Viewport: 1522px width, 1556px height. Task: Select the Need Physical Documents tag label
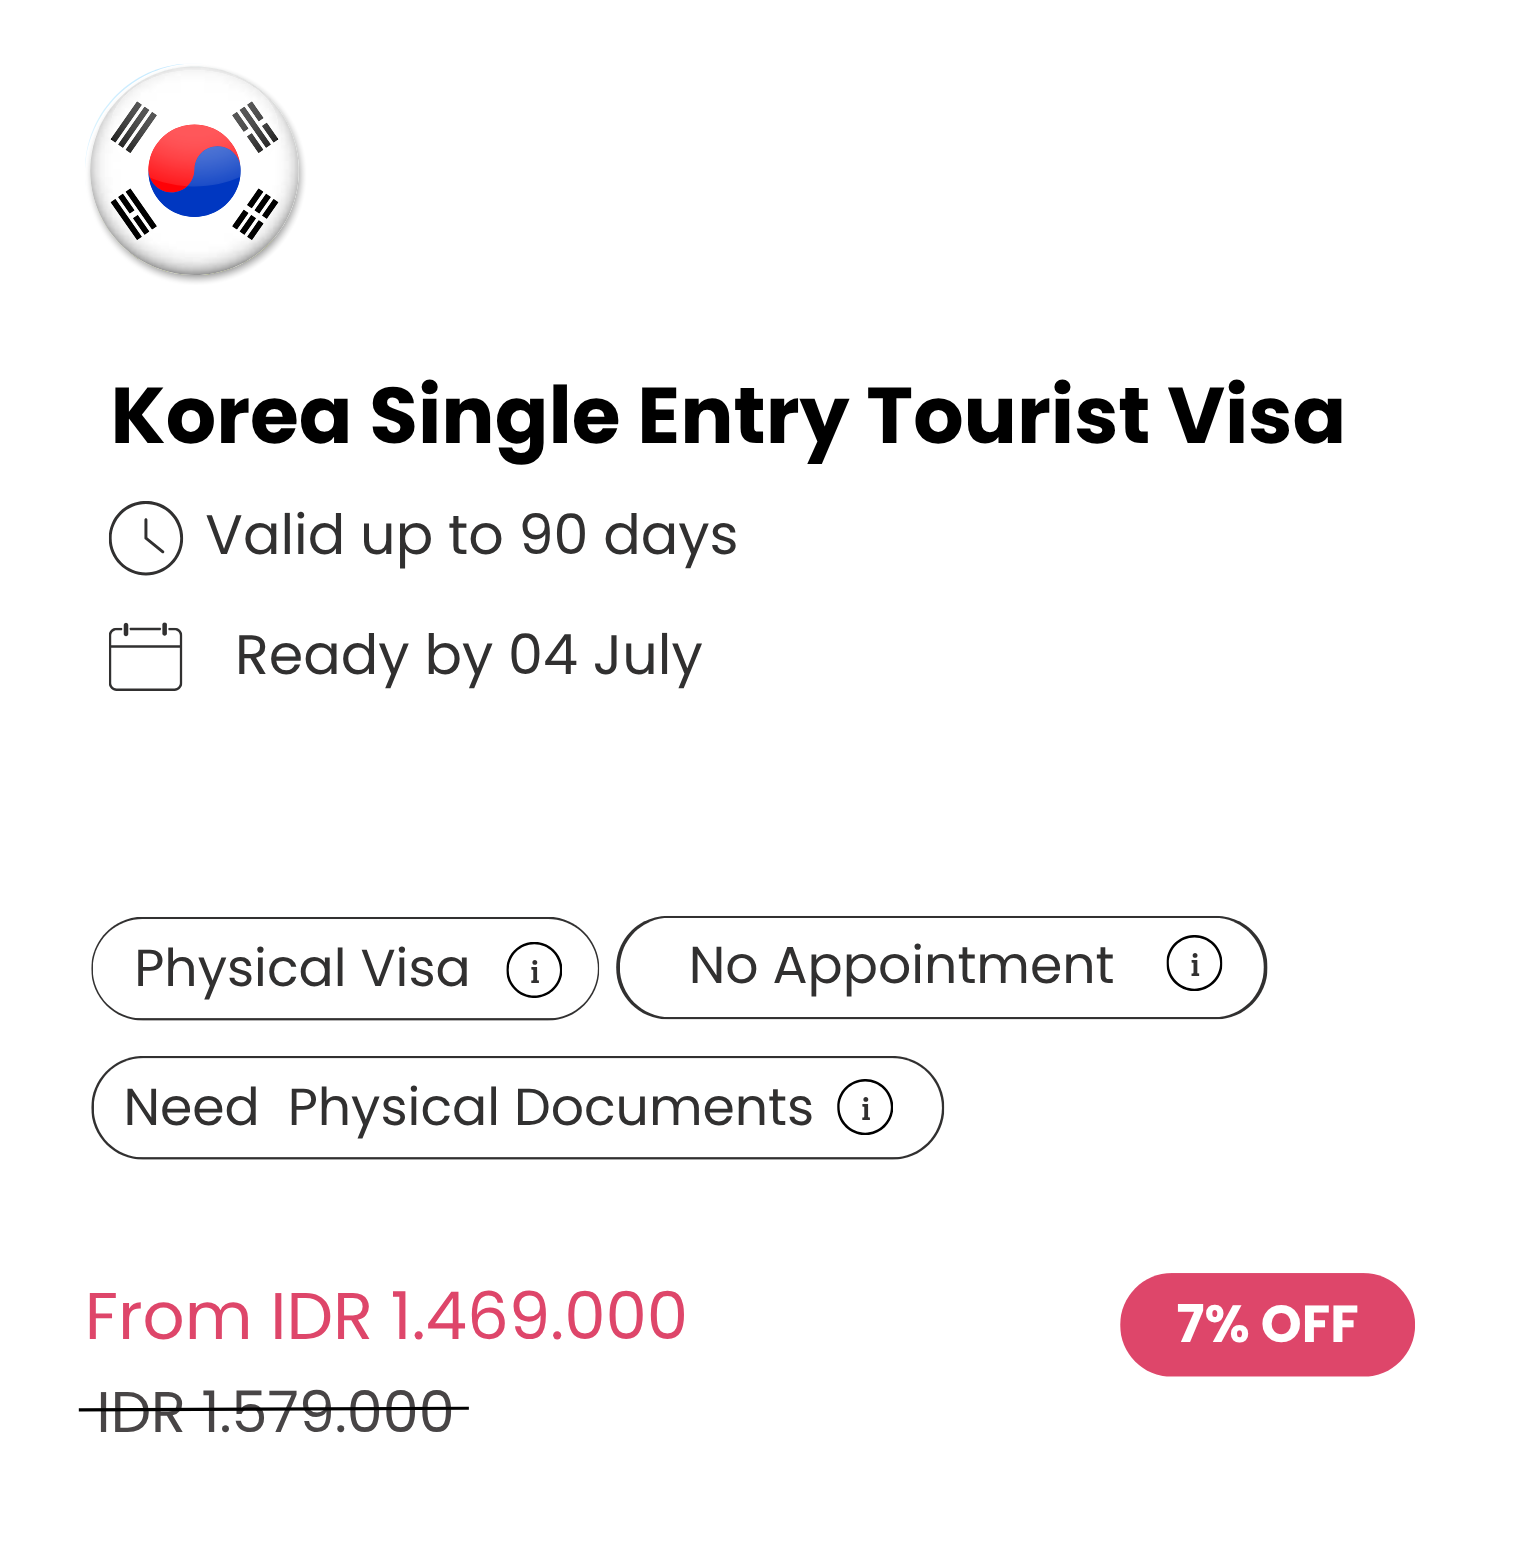point(468,1108)
